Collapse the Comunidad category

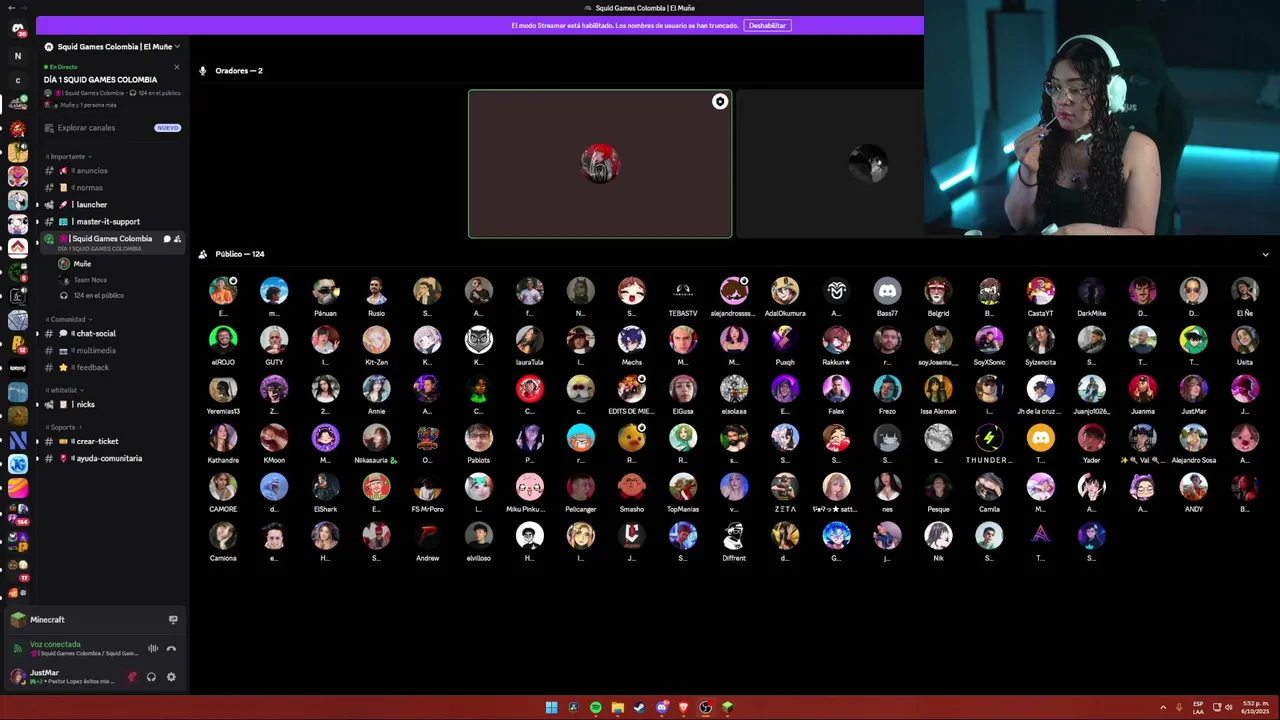point(70,319)
